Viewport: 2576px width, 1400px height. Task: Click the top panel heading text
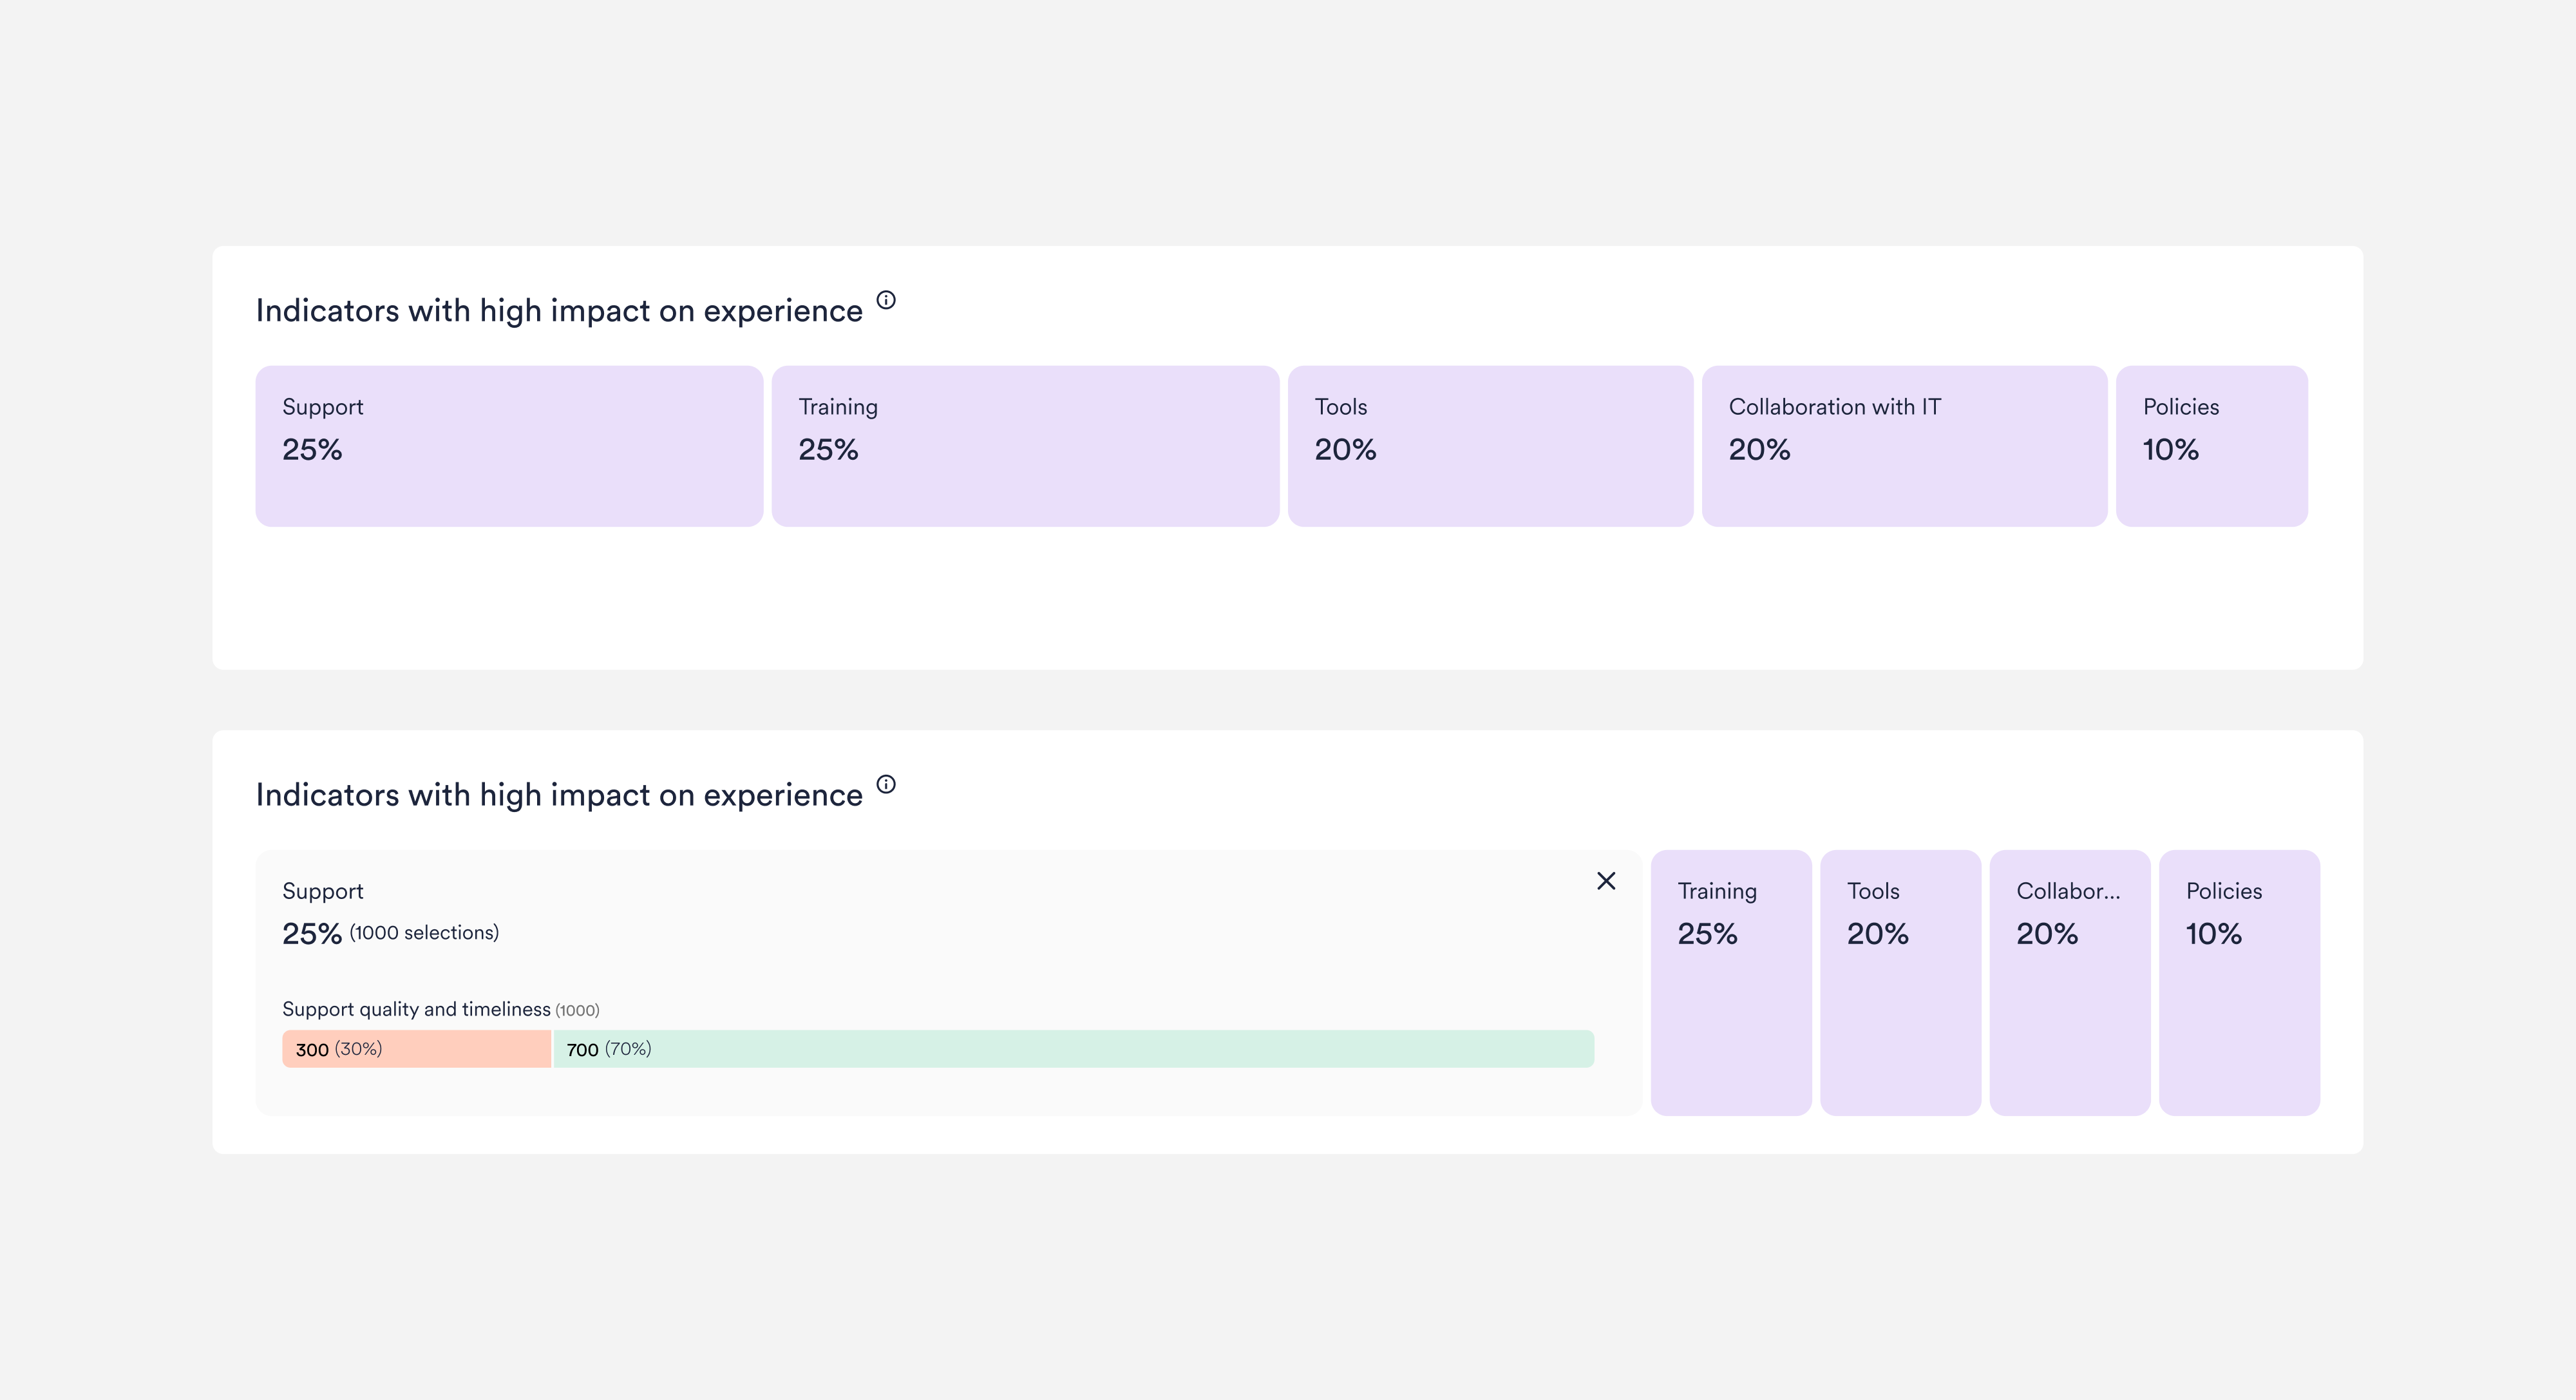(x=559, y=311)
